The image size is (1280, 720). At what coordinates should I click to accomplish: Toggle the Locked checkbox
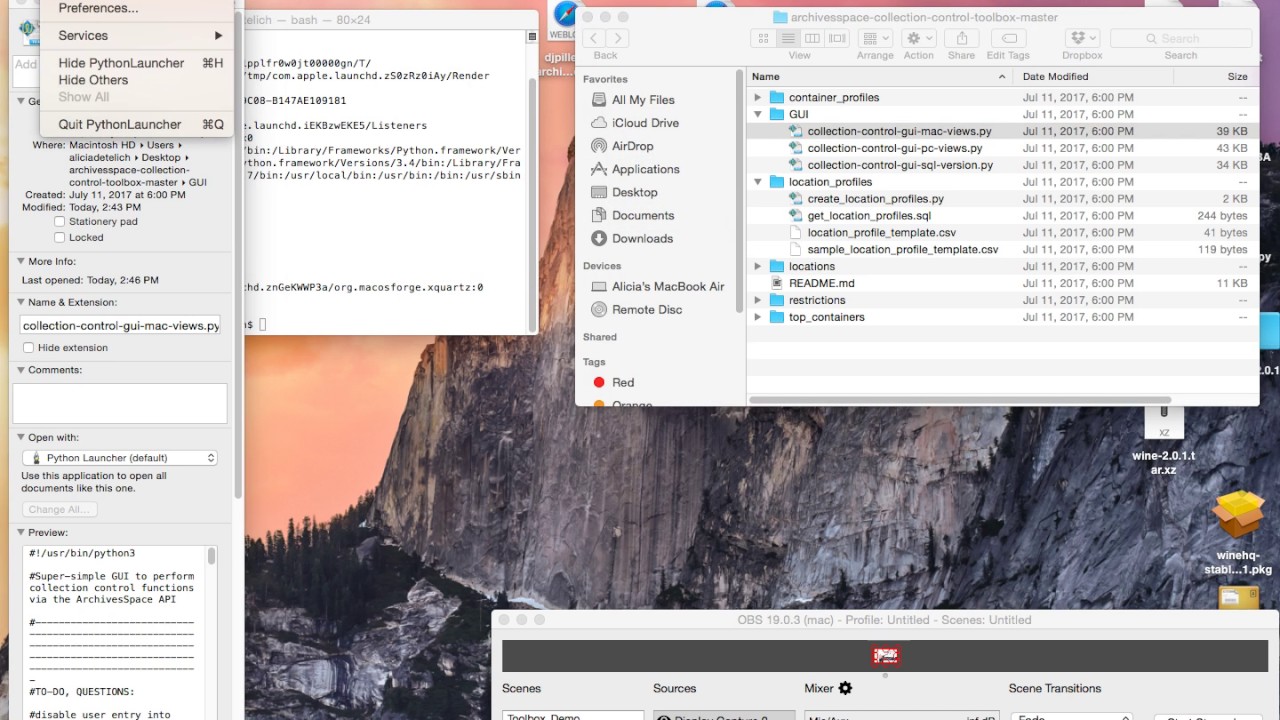point(60,238)
